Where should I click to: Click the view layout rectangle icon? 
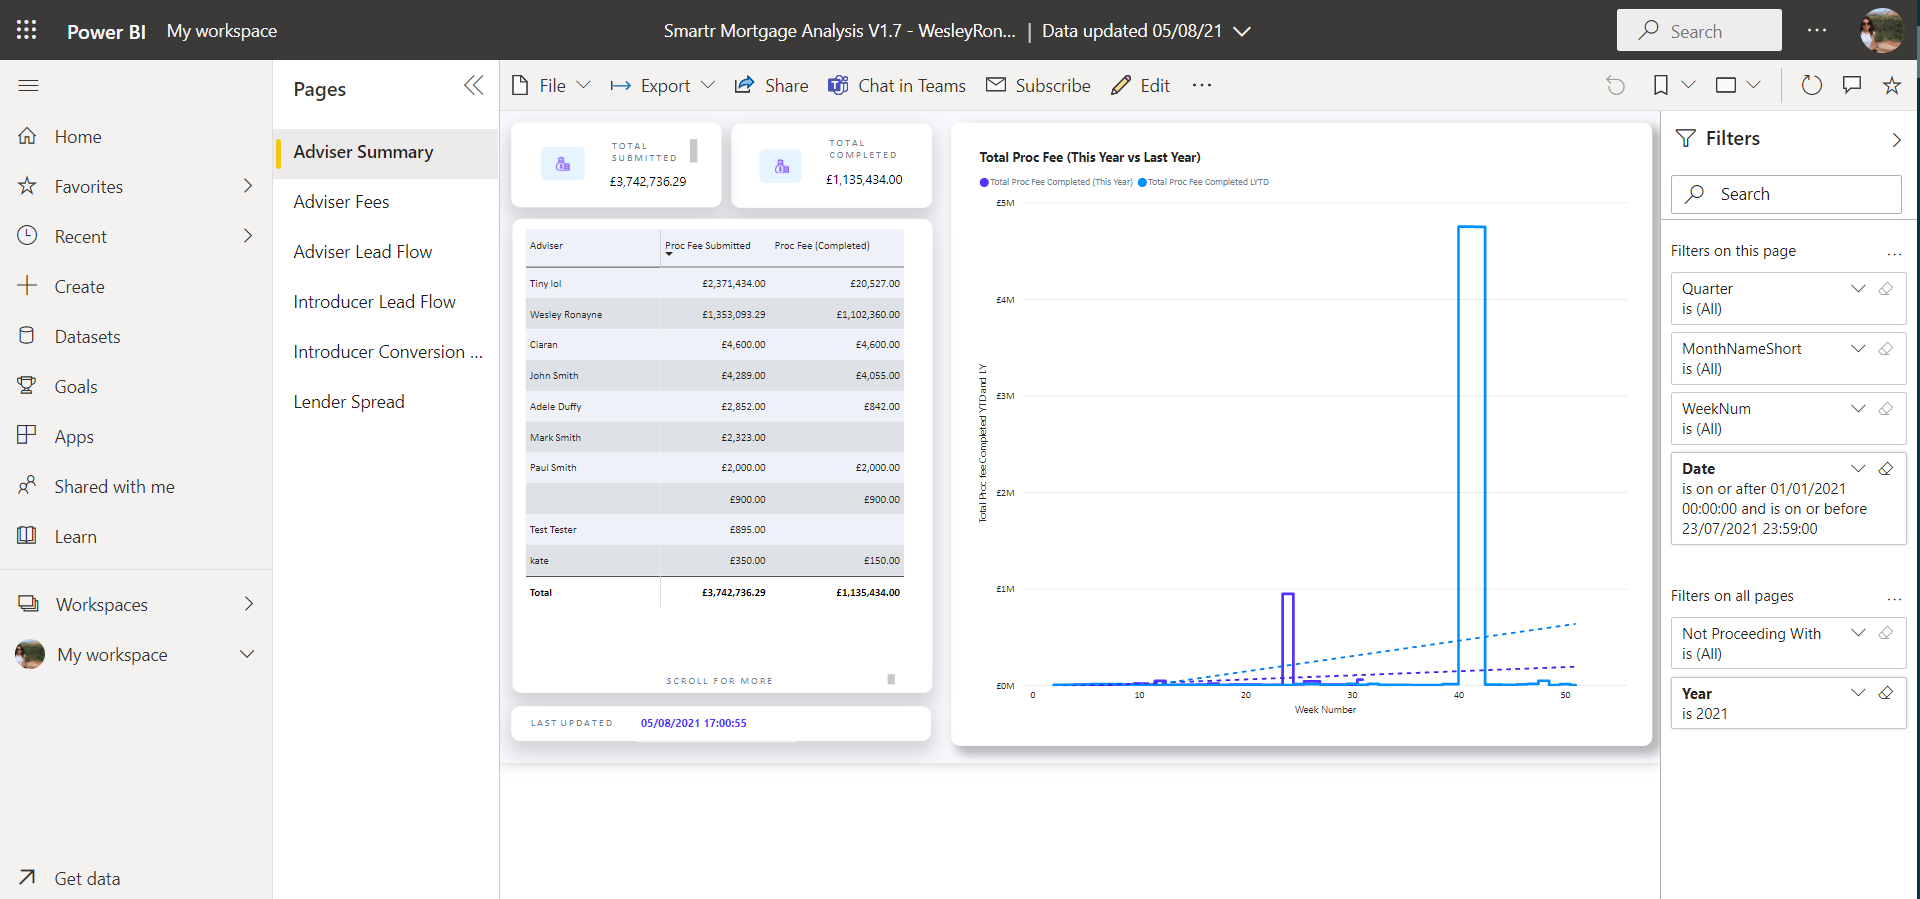click(1726, 86)
